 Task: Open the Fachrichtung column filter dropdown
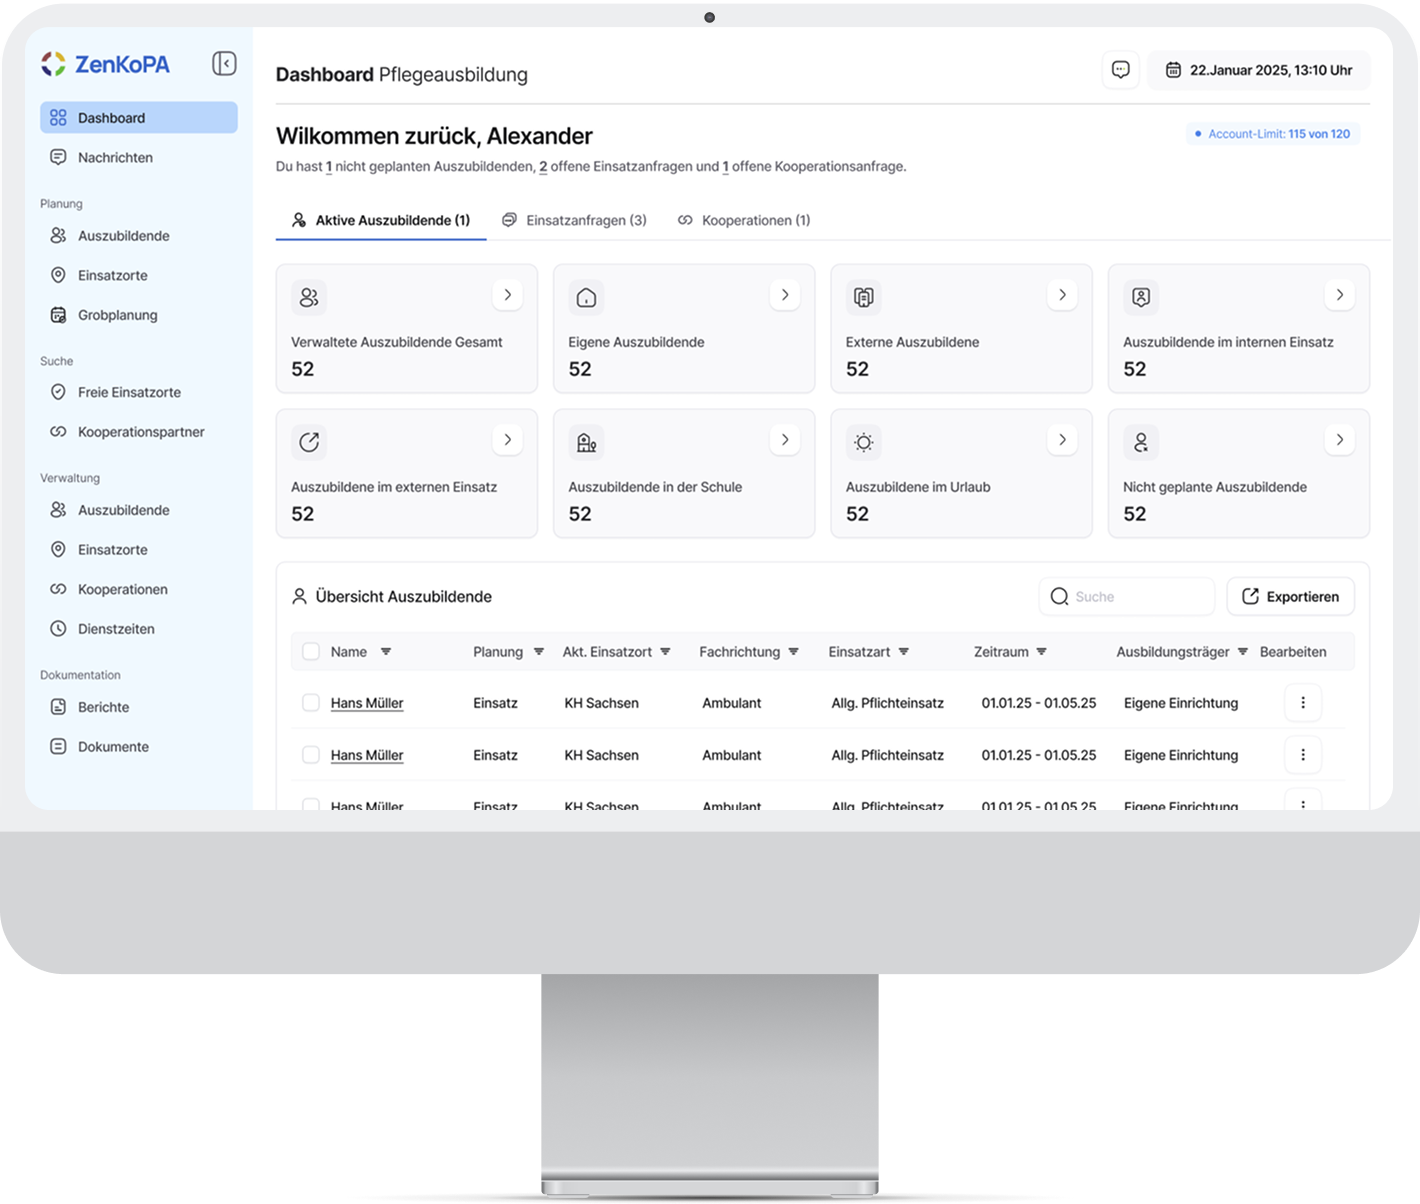pyautogui.click(x=793, y=652)
